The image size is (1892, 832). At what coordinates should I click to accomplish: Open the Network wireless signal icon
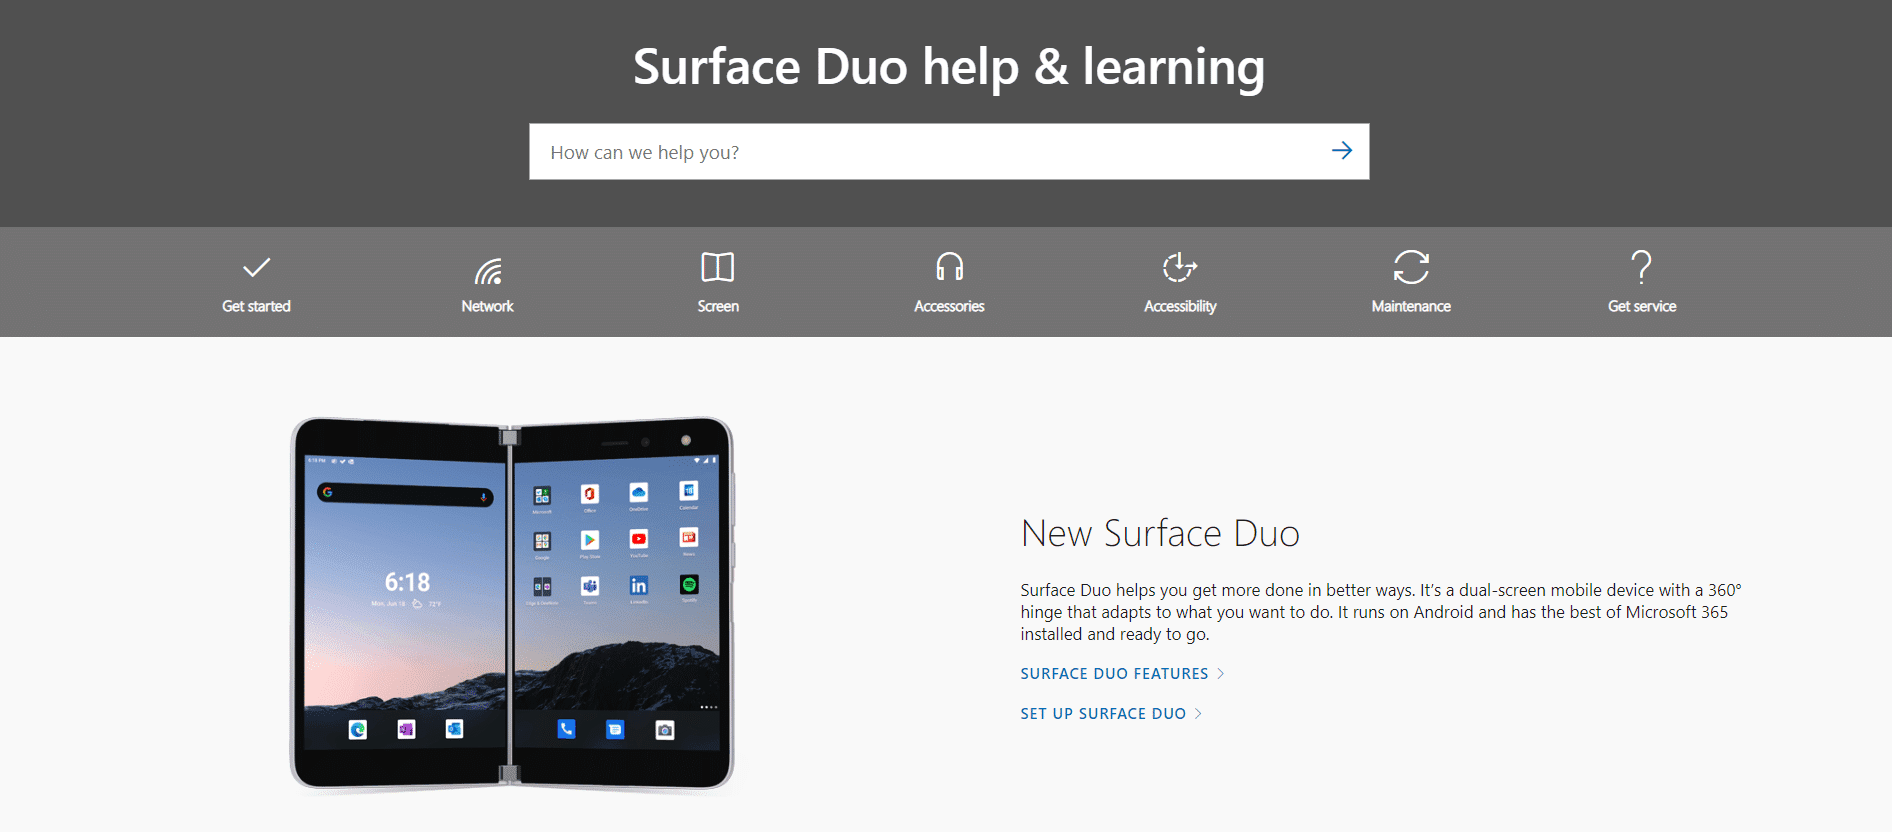tap(488, 270)
